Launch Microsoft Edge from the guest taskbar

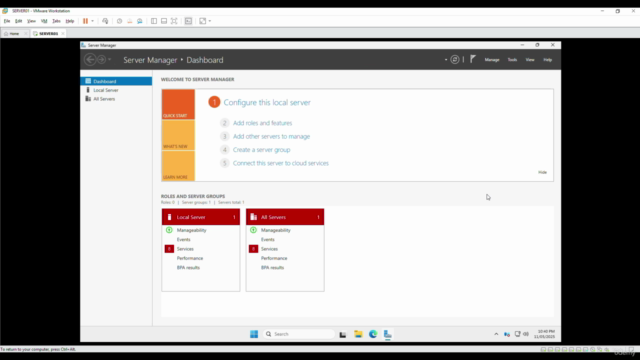tap(373, 334)
